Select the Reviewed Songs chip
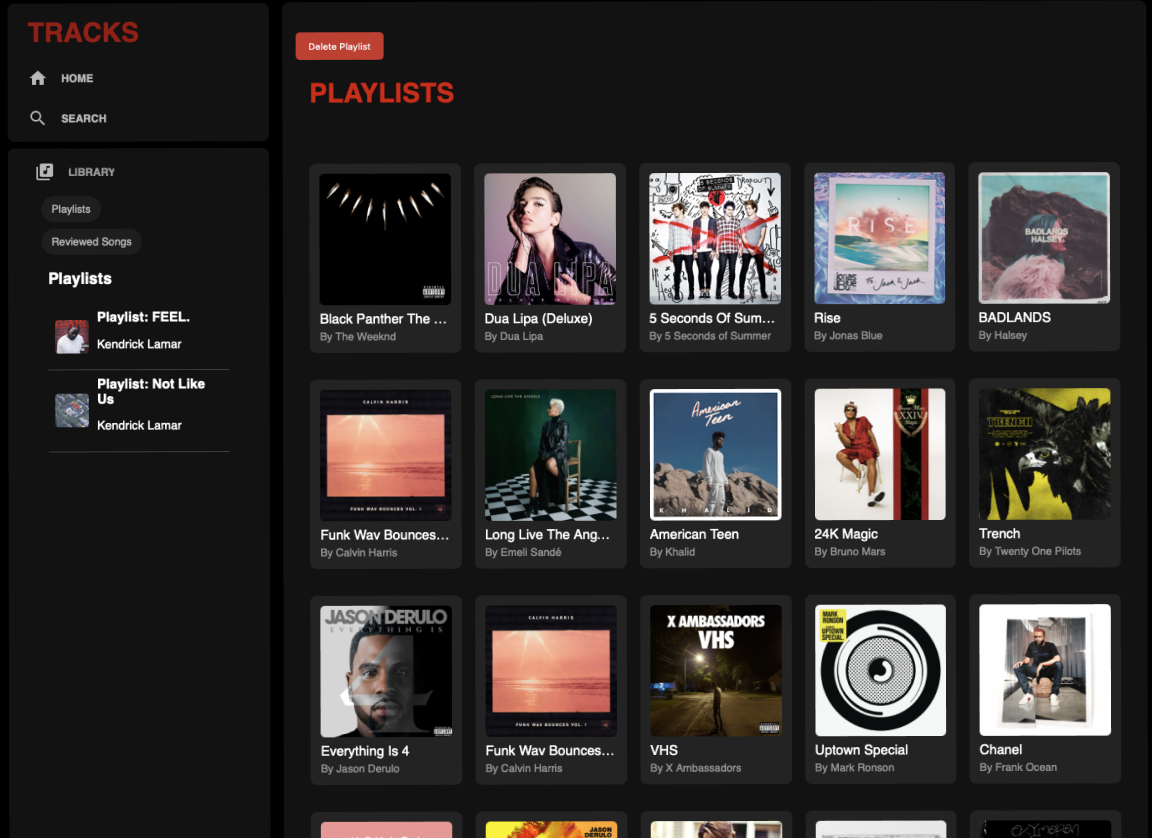The width and height of the screenshot is (1152, 838). click(x=91, y=242)
